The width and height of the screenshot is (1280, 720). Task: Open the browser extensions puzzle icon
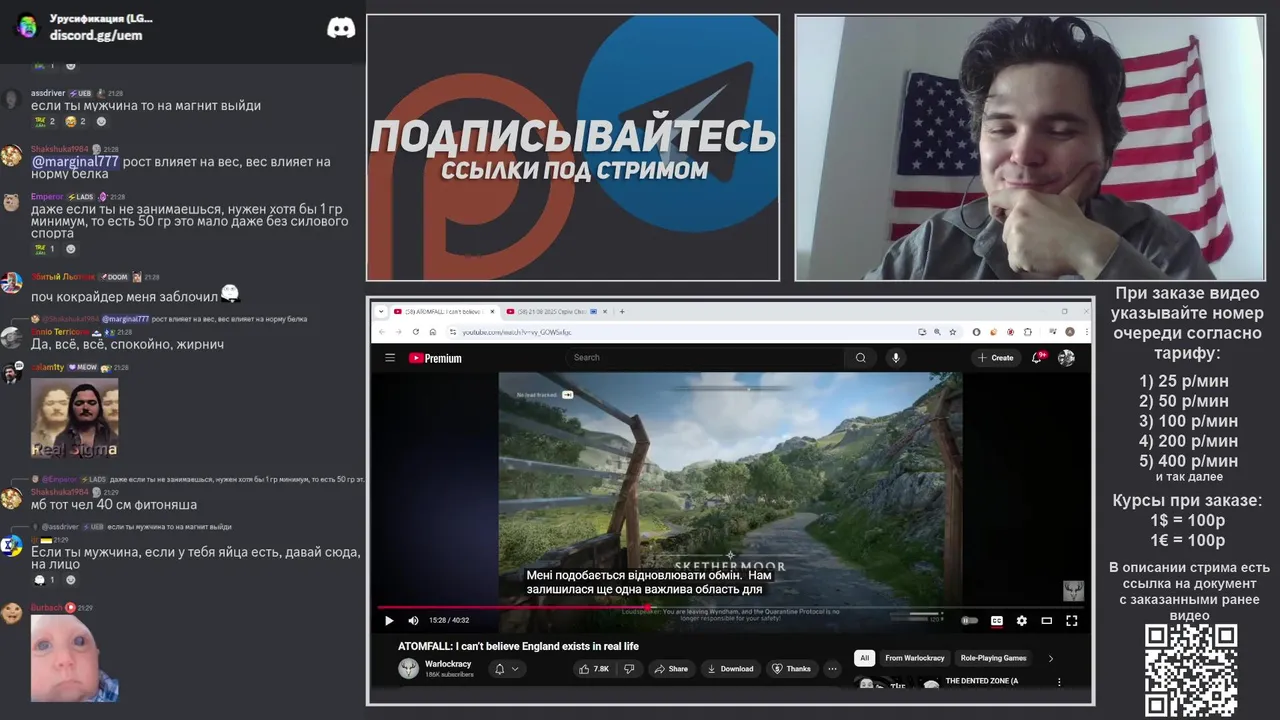(x=1027, y=332)
